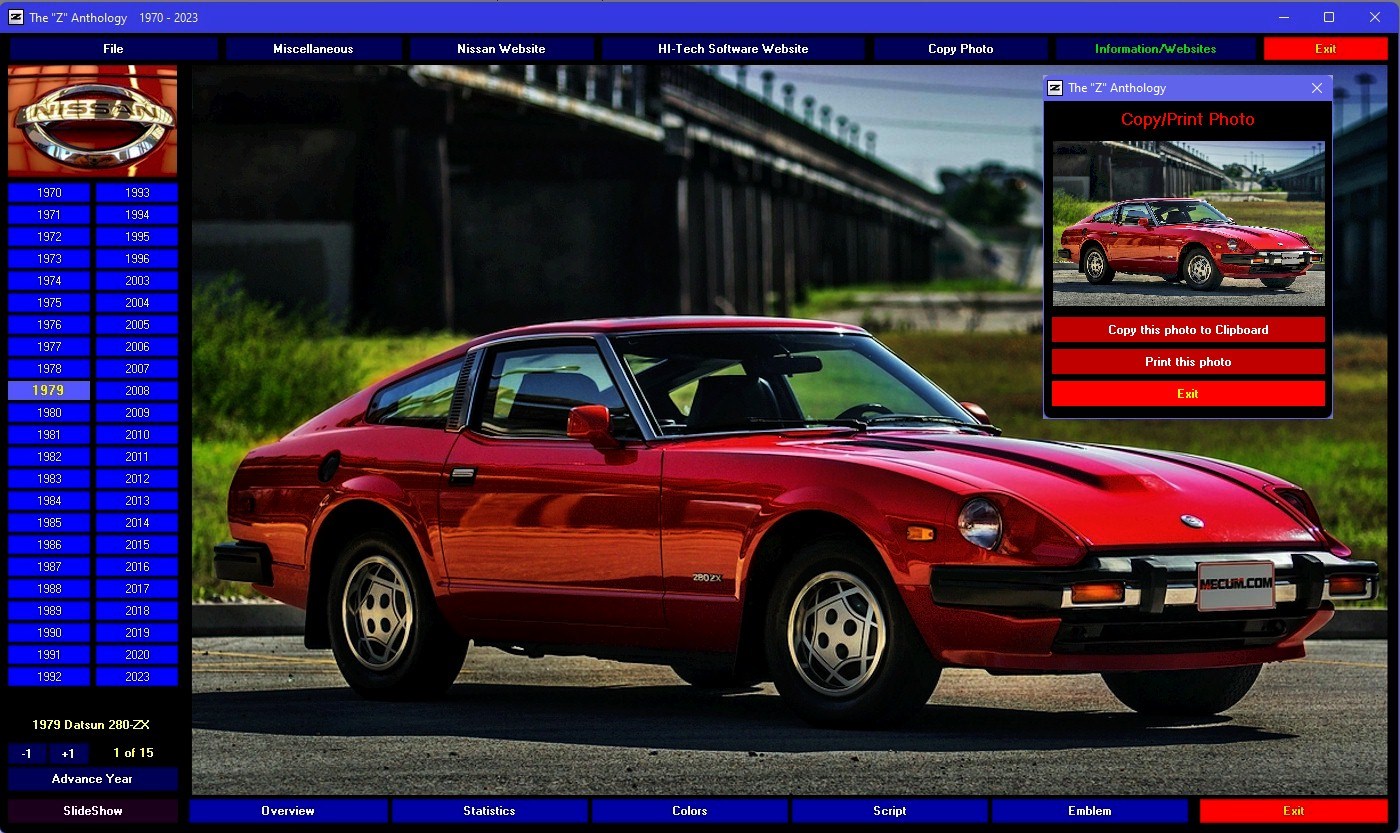Select year 1989
Image resolution: width=1400 pixels, height=833 pixels.
(x=49, y=611)
